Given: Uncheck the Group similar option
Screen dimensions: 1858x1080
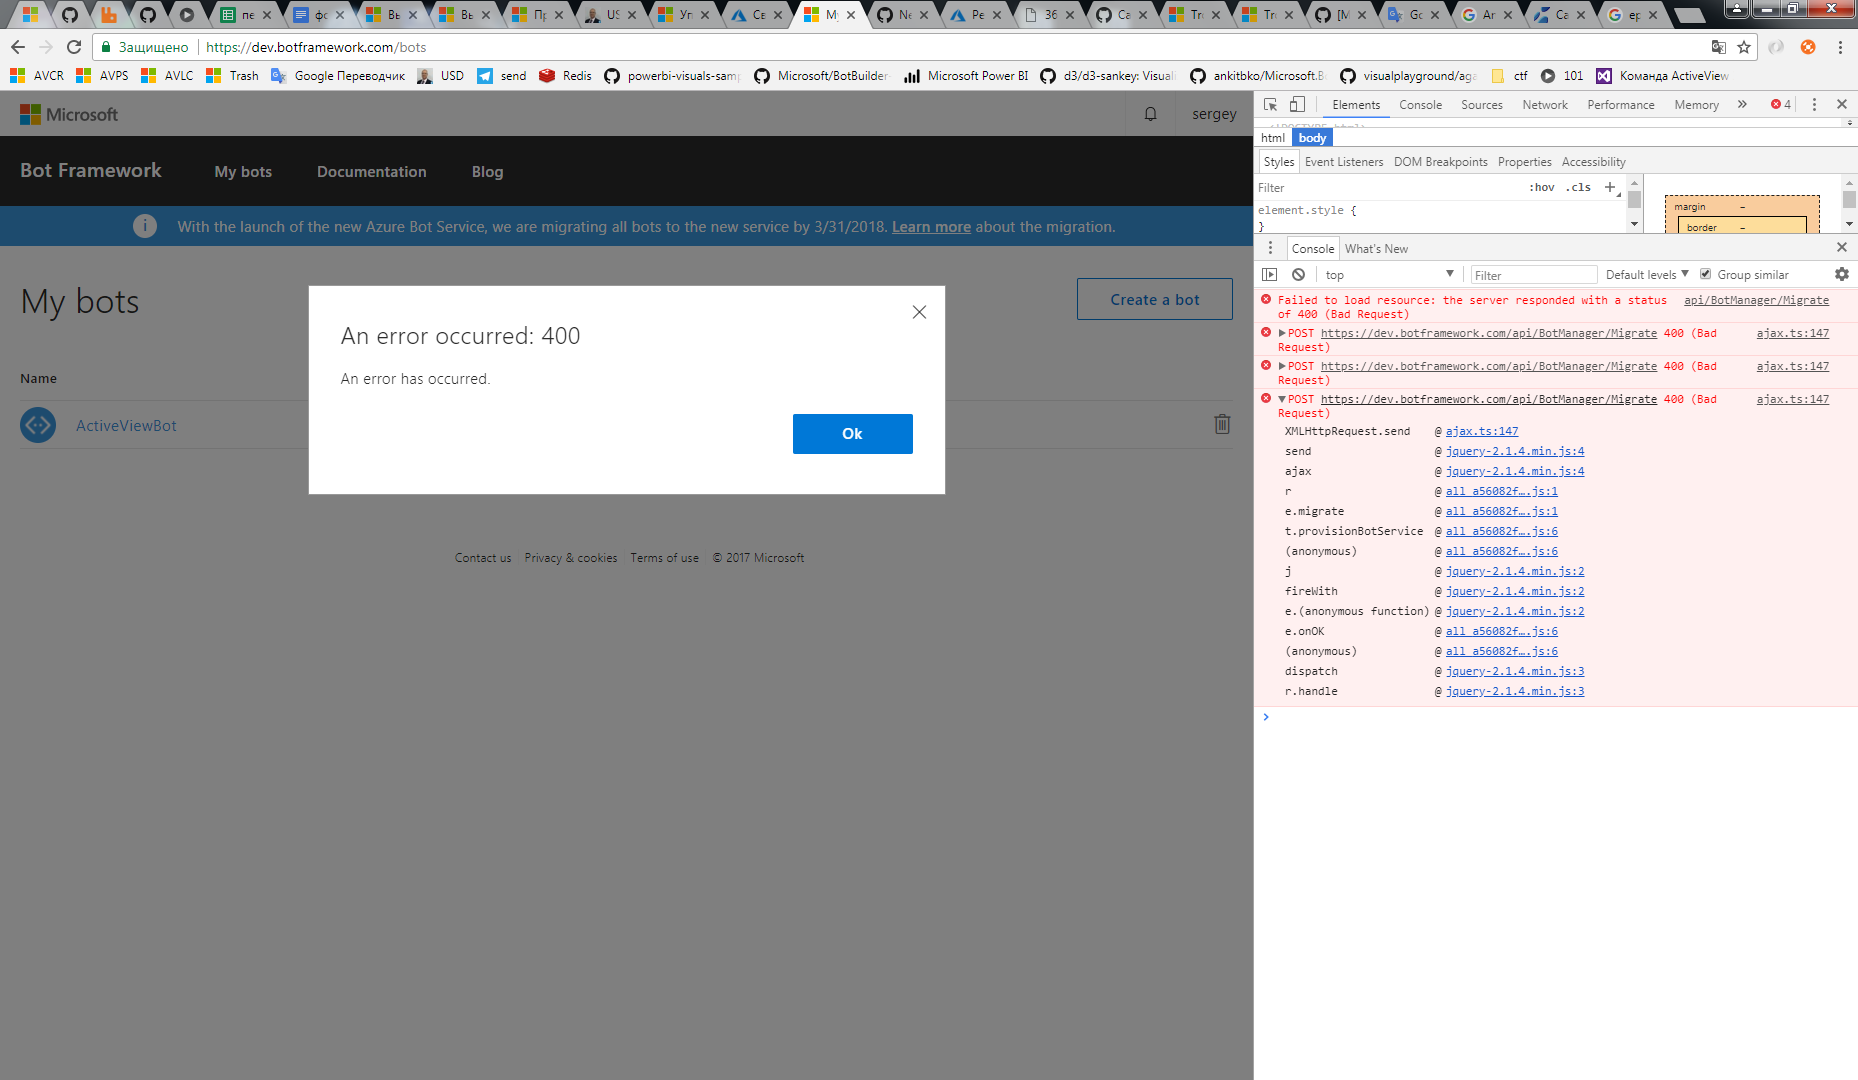Looking at the screenshot, I should (x=1705, y=273).
